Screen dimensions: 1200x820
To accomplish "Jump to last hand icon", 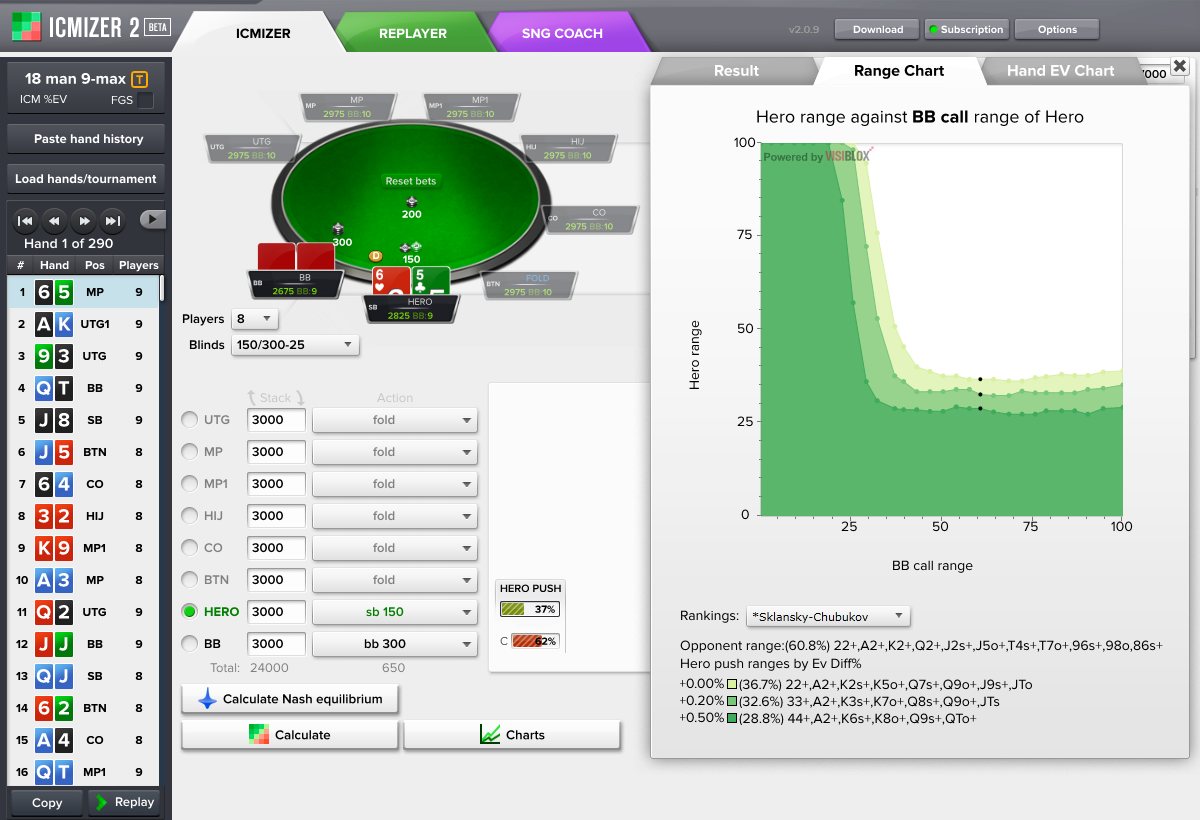I will pos(114,220).
